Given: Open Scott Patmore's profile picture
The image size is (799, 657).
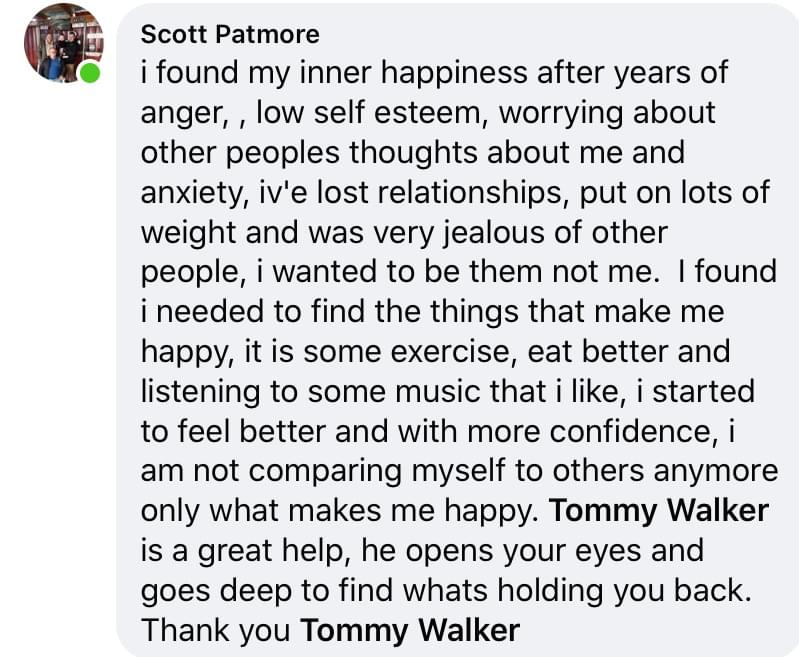Looking at the screenshot, I should [63, 43].
